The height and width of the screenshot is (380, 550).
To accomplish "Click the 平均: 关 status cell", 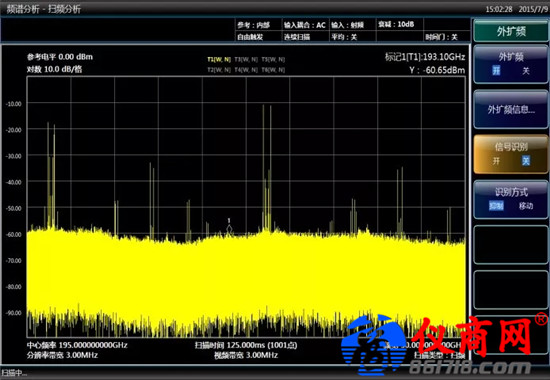I will coord(344,37).
